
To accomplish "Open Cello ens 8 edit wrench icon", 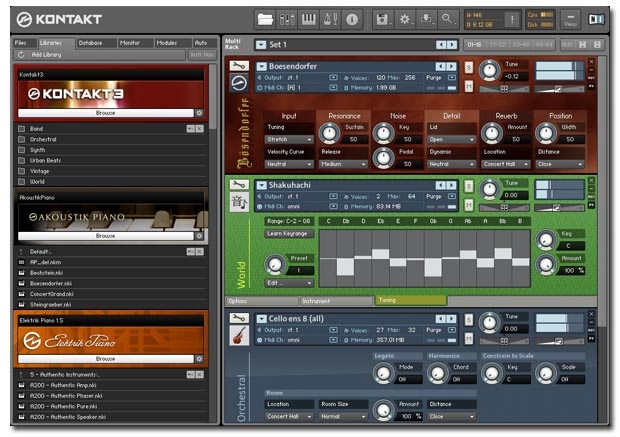I will click(x=239, y=318).
